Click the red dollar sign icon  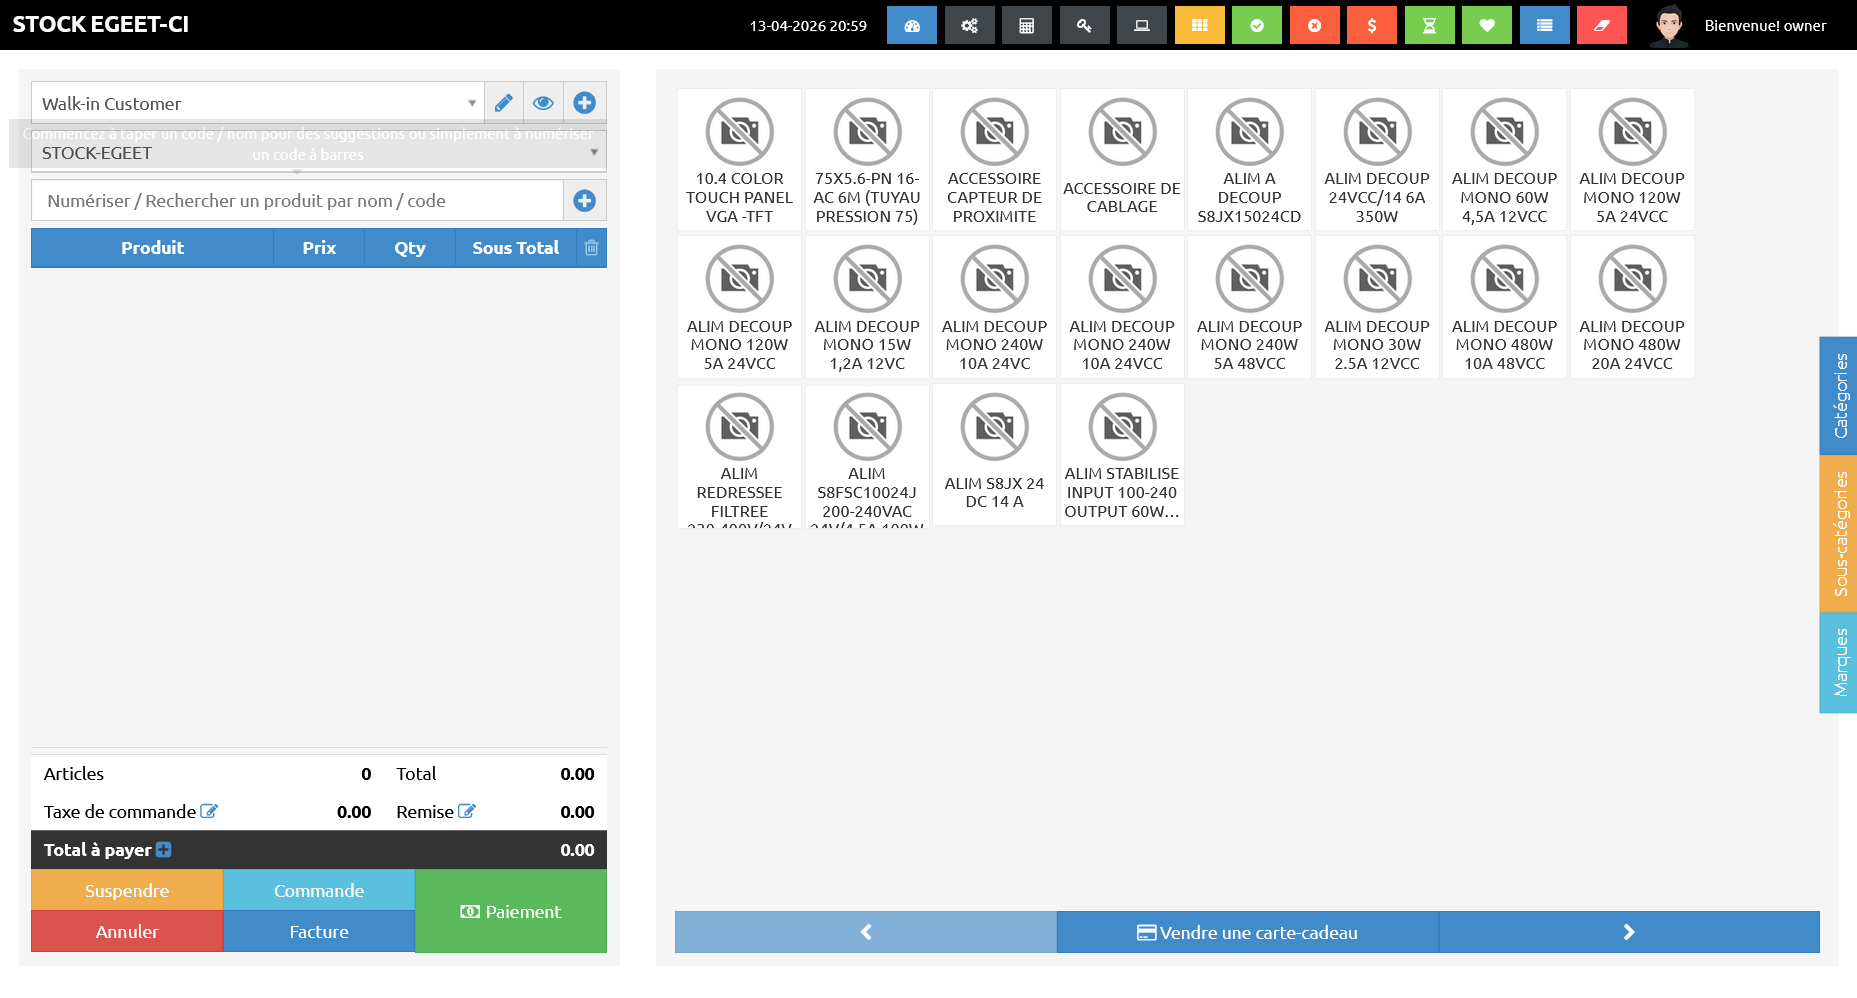(x=1372, y=26)
